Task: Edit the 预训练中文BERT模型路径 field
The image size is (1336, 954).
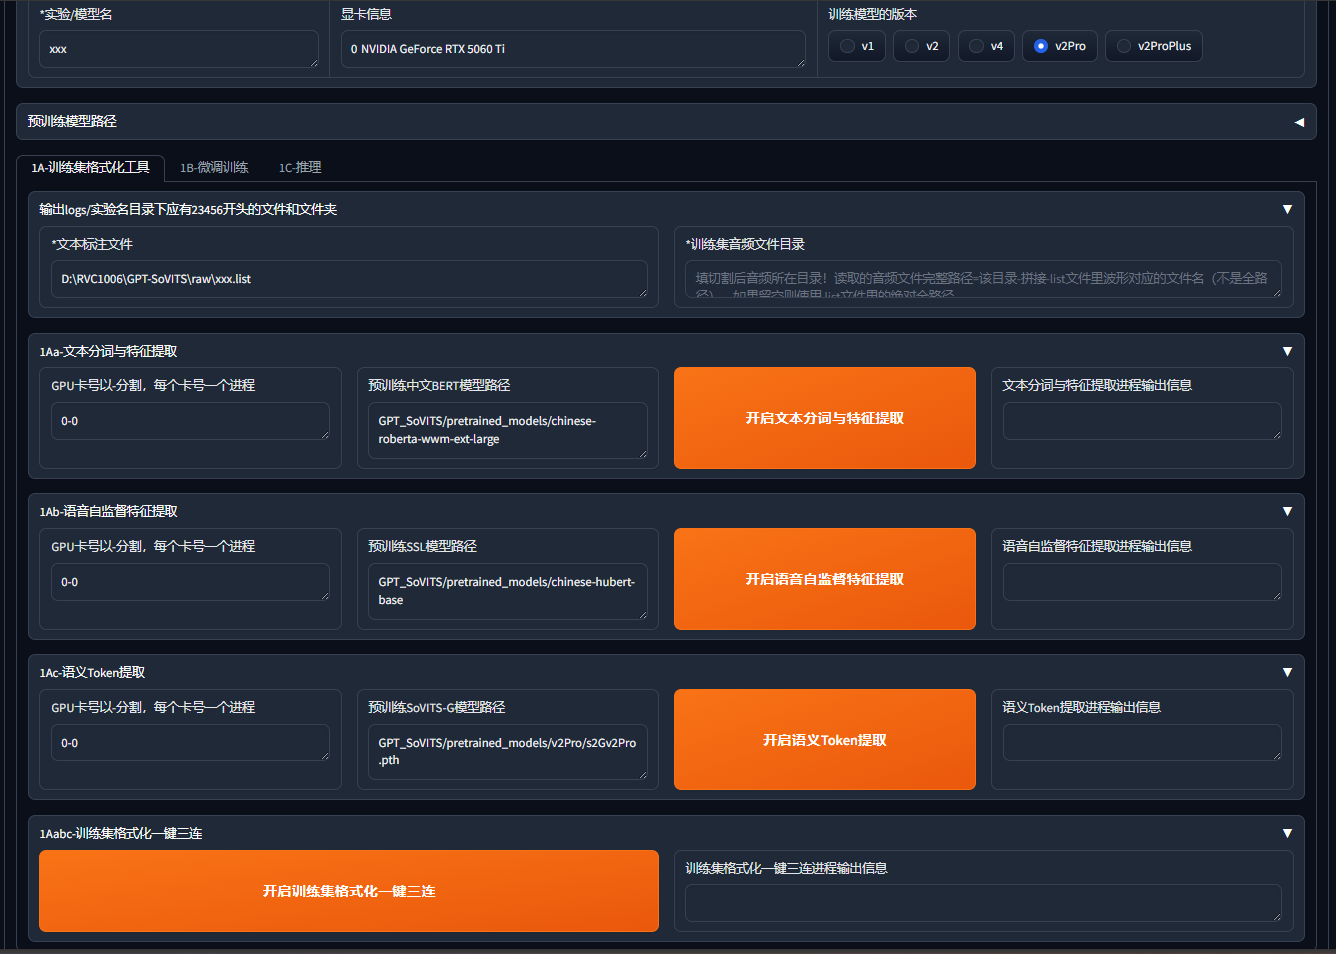Action: pyautogui.click(x=507, y=430)
